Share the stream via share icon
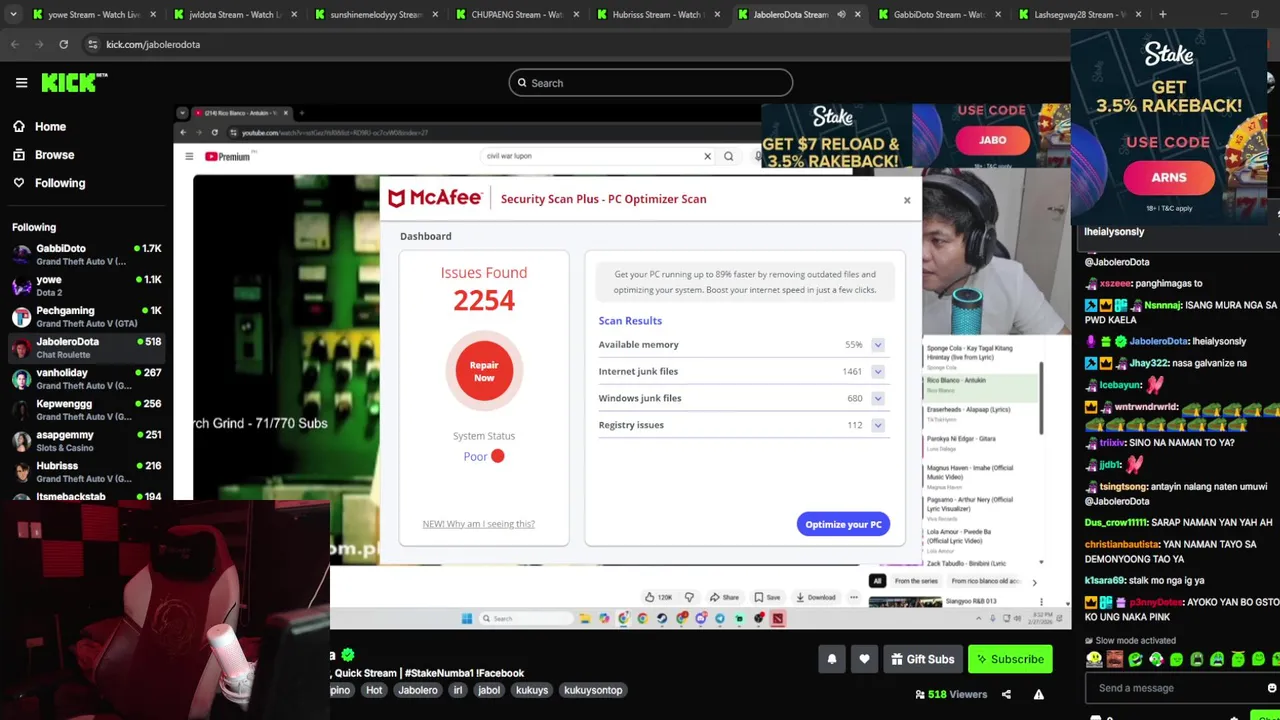This screenshot has width=1280, height=720. coord(1006,695)
